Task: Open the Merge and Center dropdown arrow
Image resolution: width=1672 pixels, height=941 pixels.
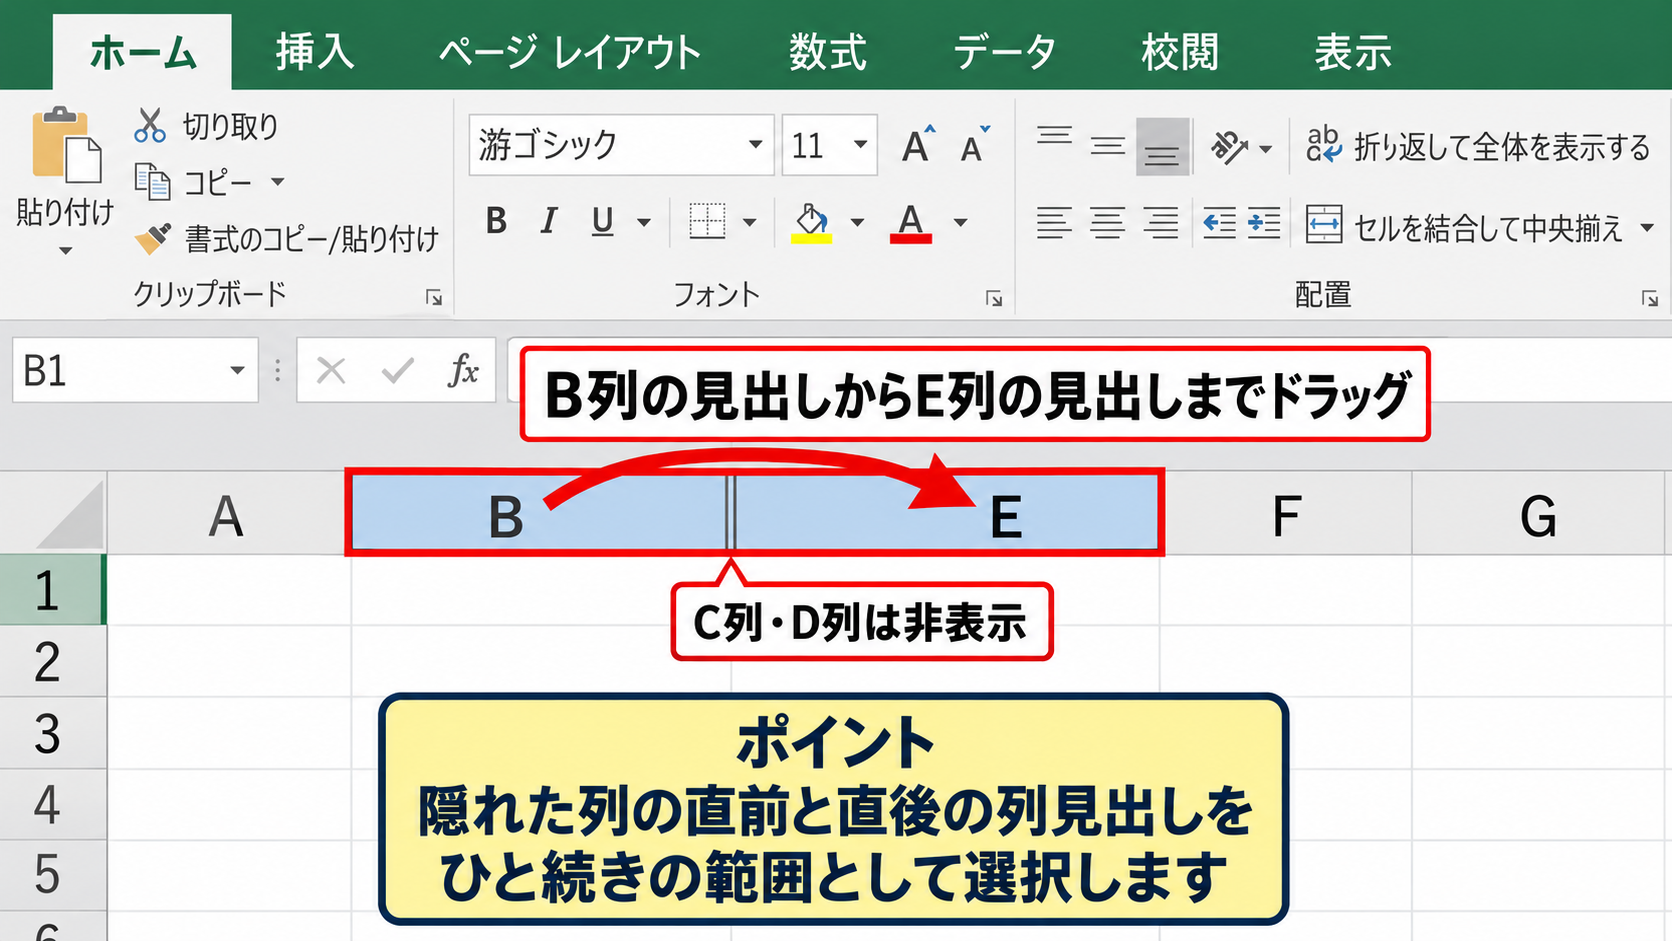Action: click(1647, 228)
